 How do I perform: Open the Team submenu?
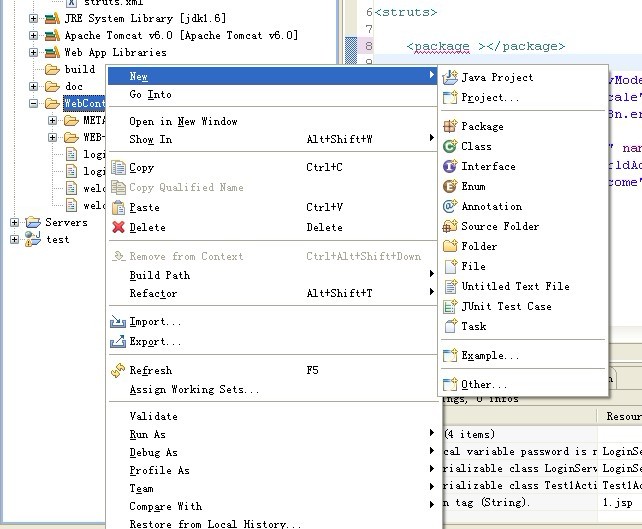[x=272, y=488]
